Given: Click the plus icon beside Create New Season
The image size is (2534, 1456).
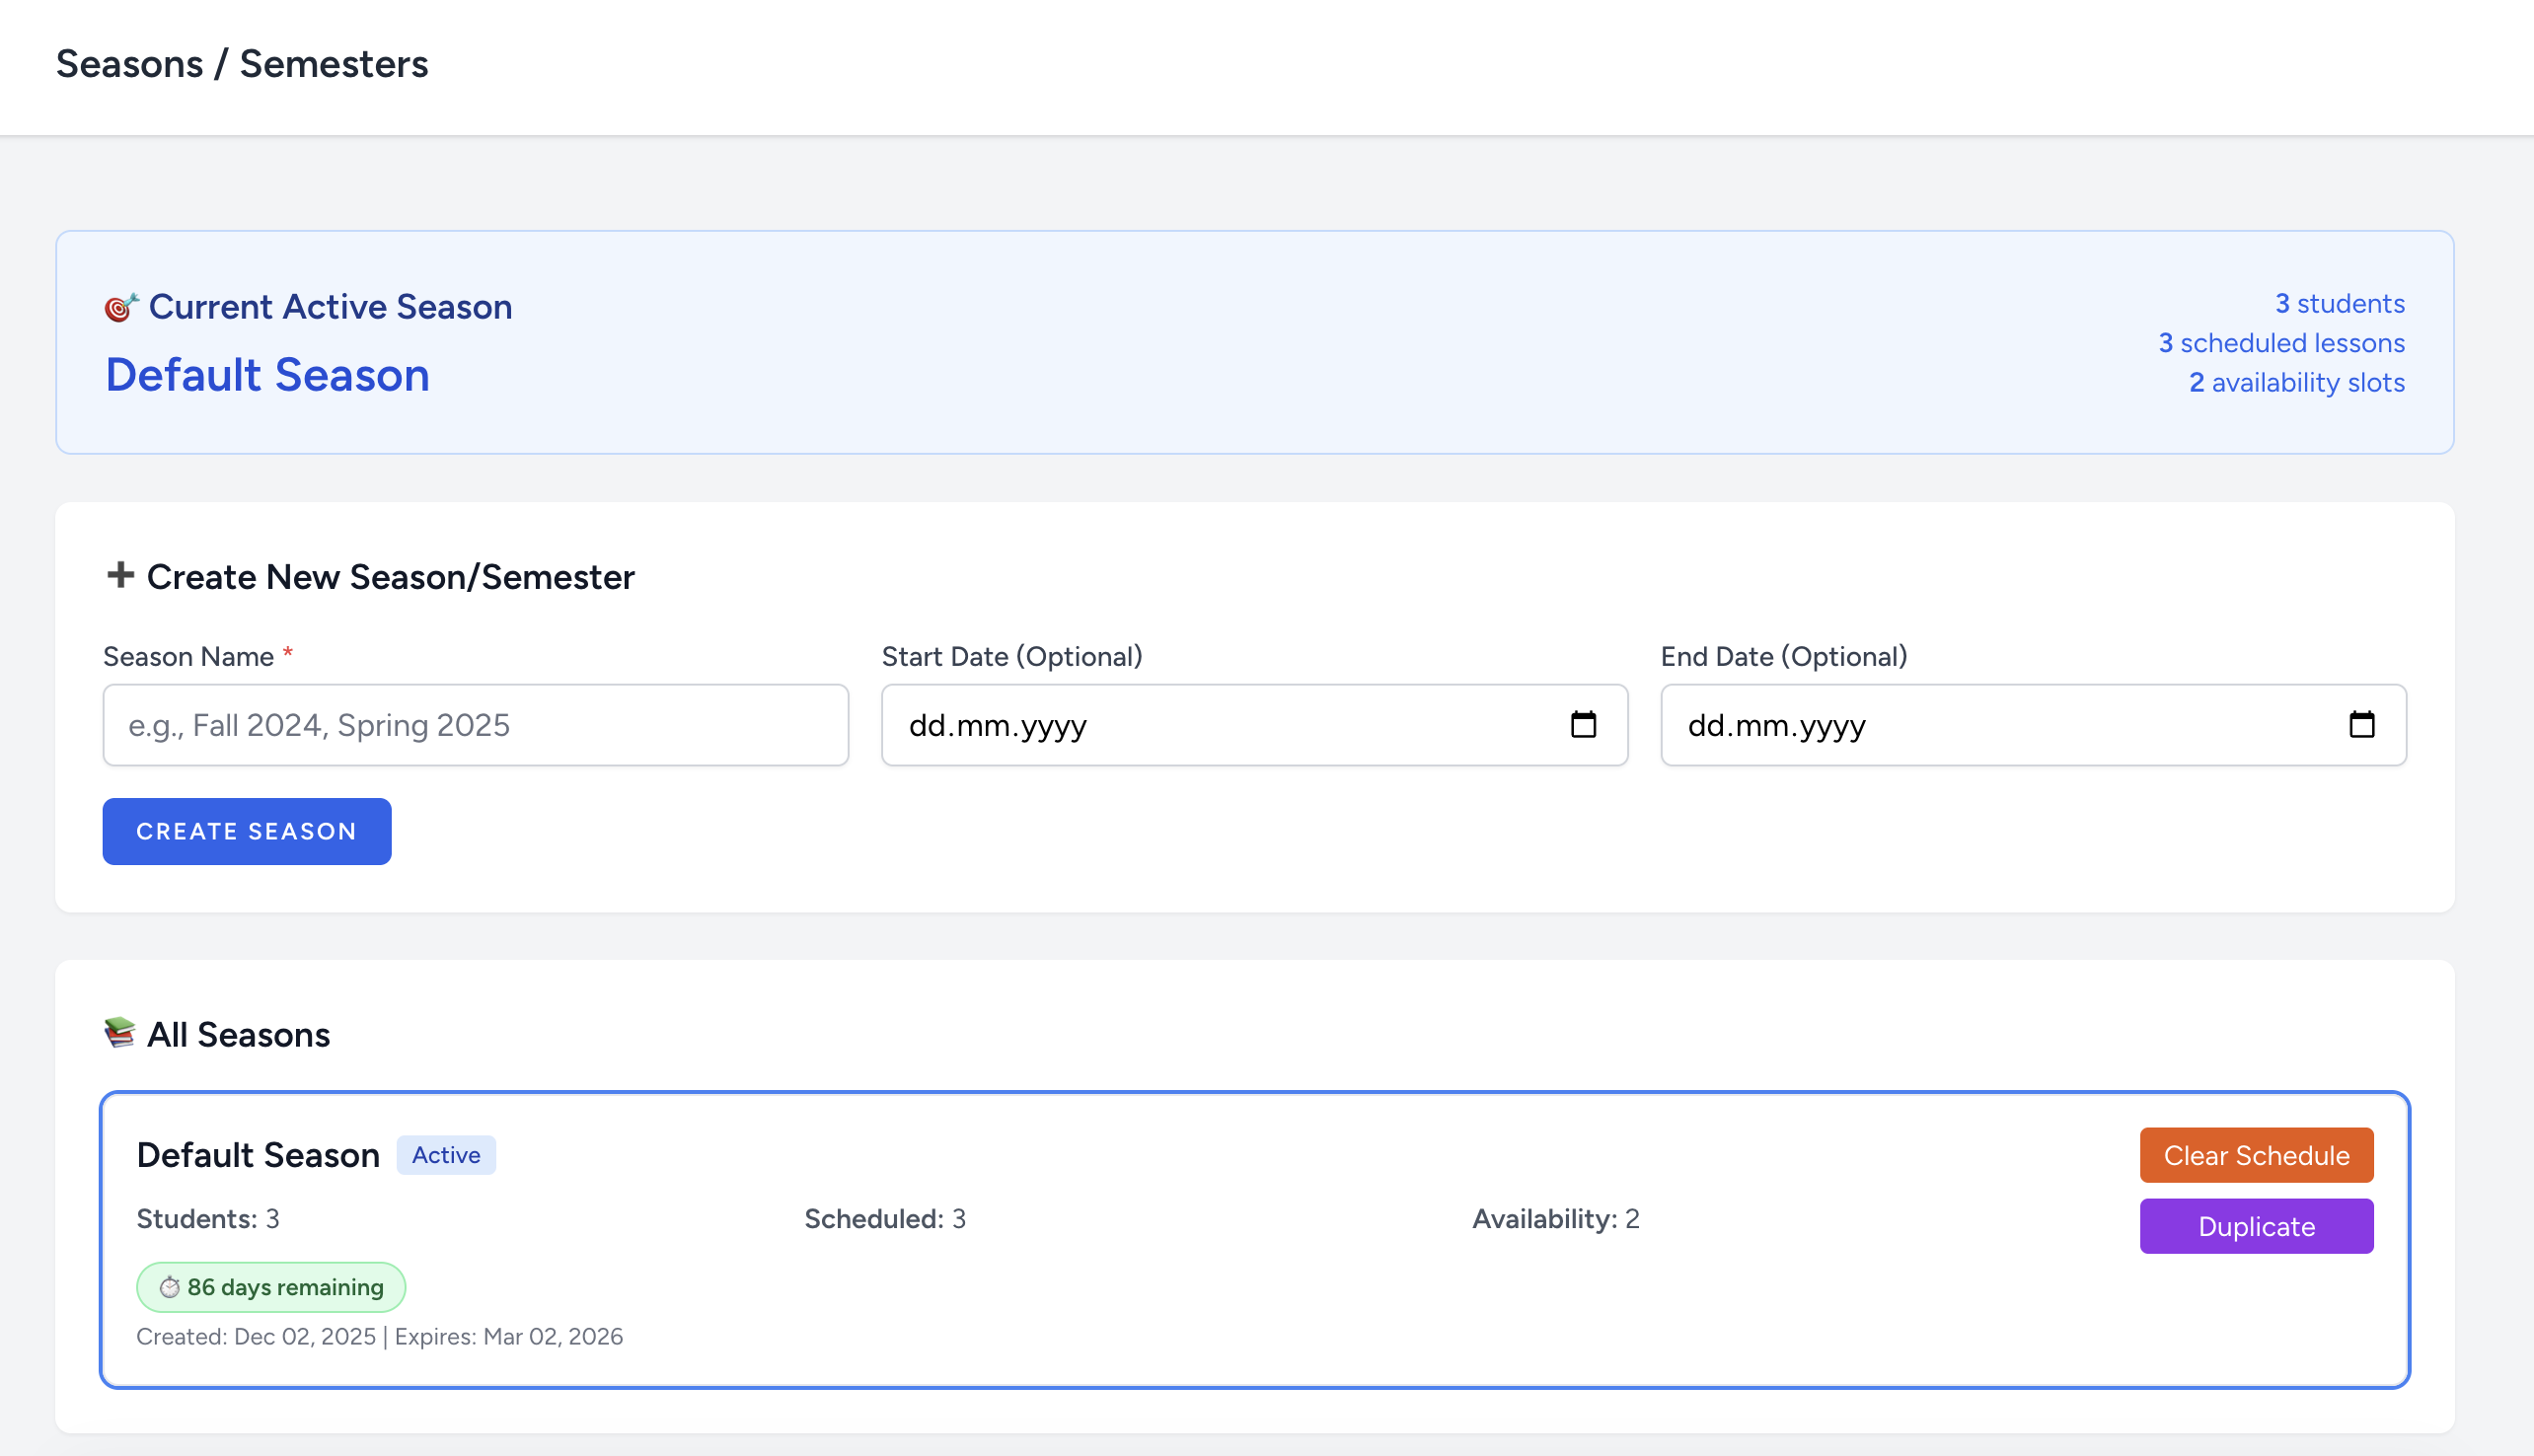Looking at the screenshot, I should coord(120,575).
